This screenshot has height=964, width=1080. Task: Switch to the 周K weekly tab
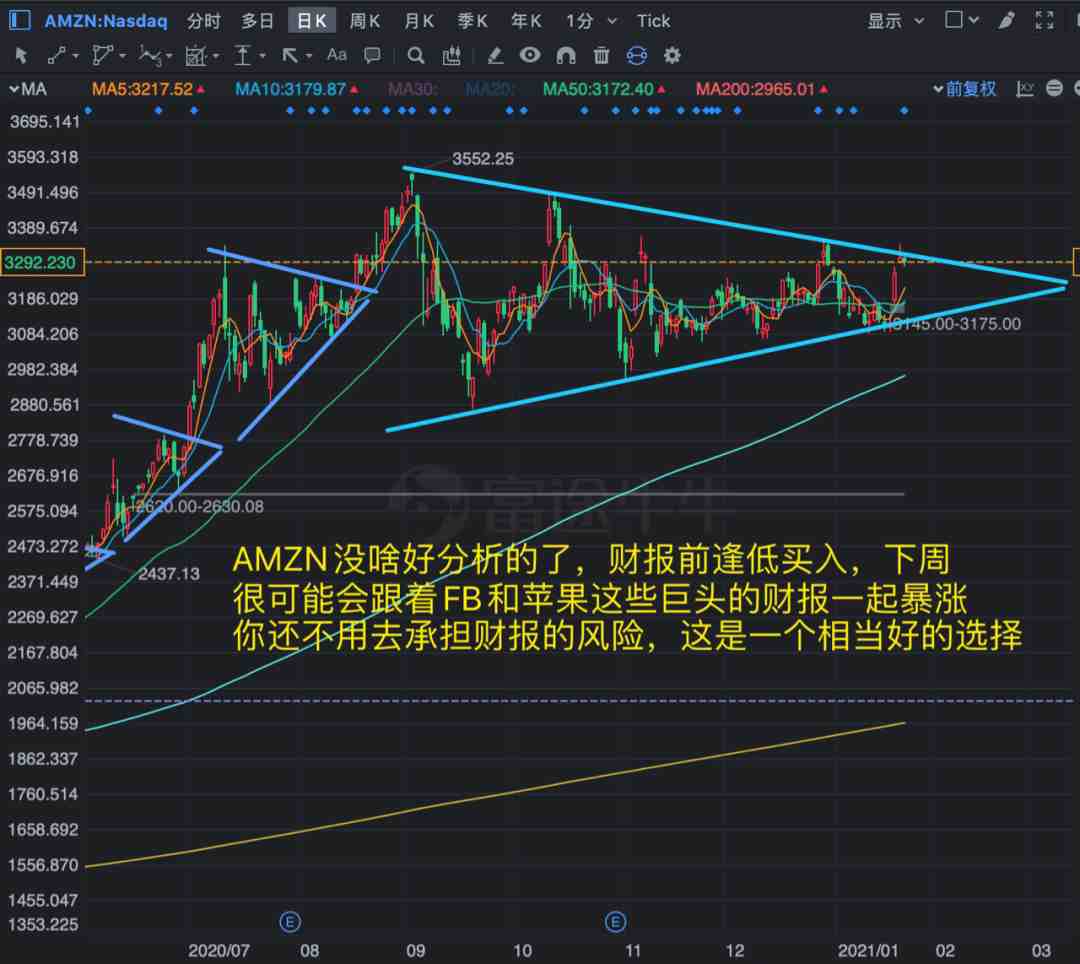[x=365, y=21]
